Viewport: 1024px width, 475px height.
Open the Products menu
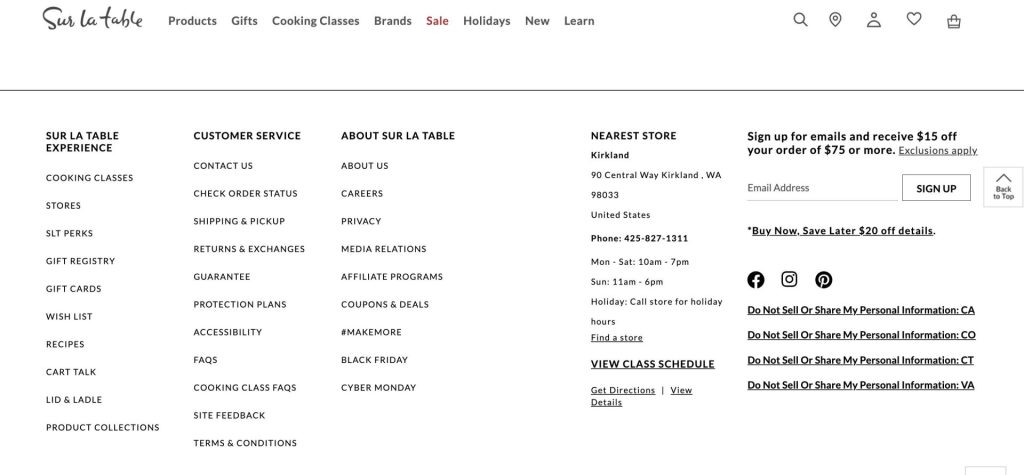pyautogui.click(x=192, y=21)
